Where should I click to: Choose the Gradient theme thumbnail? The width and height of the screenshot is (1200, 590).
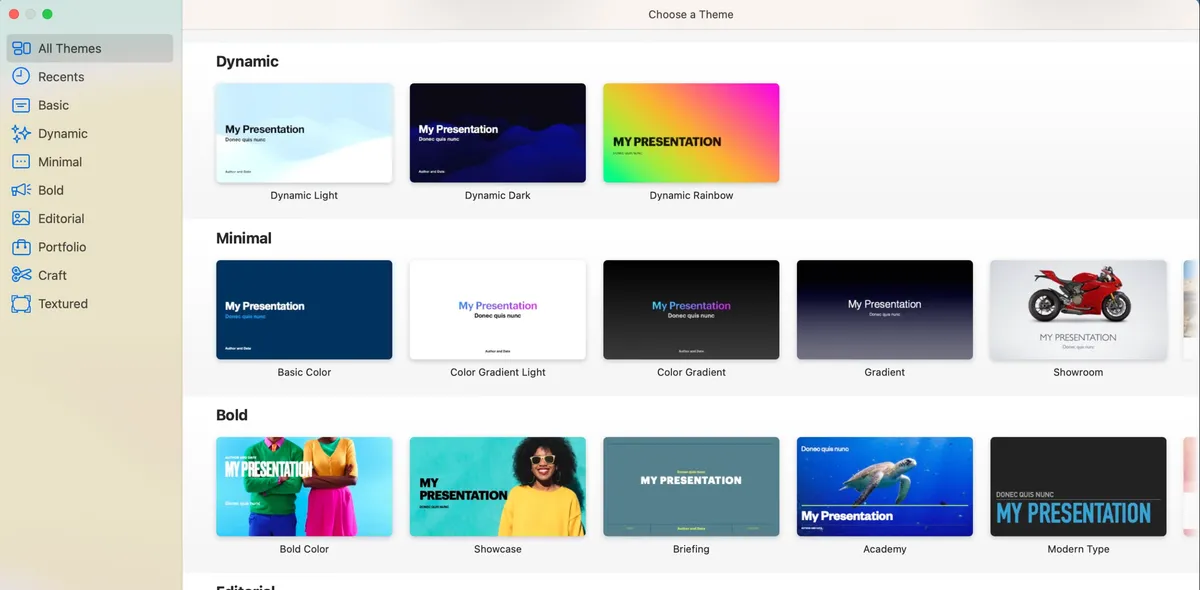tap(885, 310)
